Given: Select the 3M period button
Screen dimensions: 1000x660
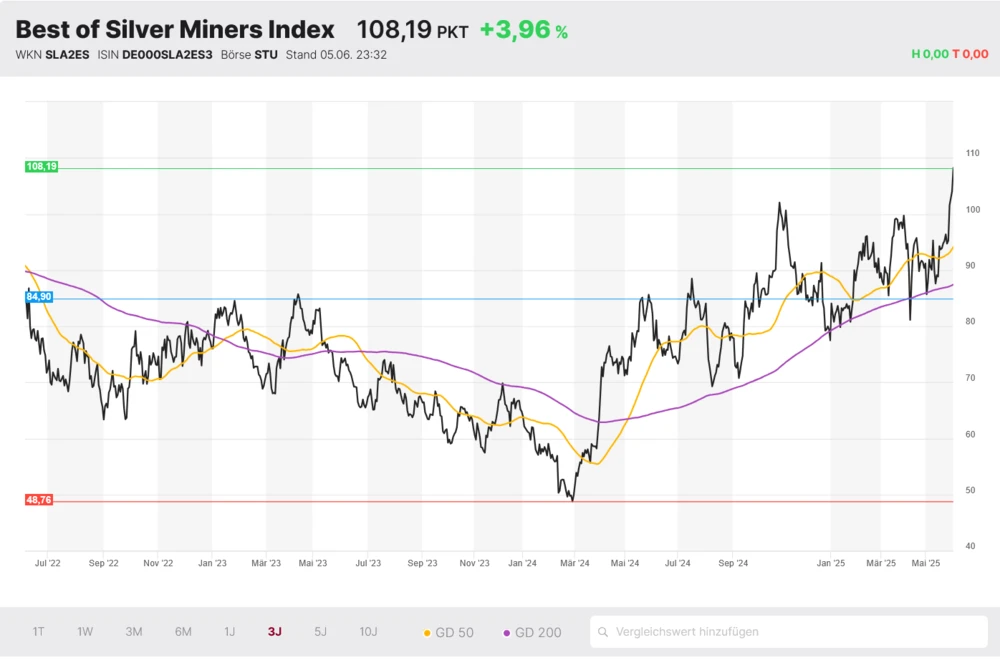Looking at the screenshot, I should pos(134,631).
